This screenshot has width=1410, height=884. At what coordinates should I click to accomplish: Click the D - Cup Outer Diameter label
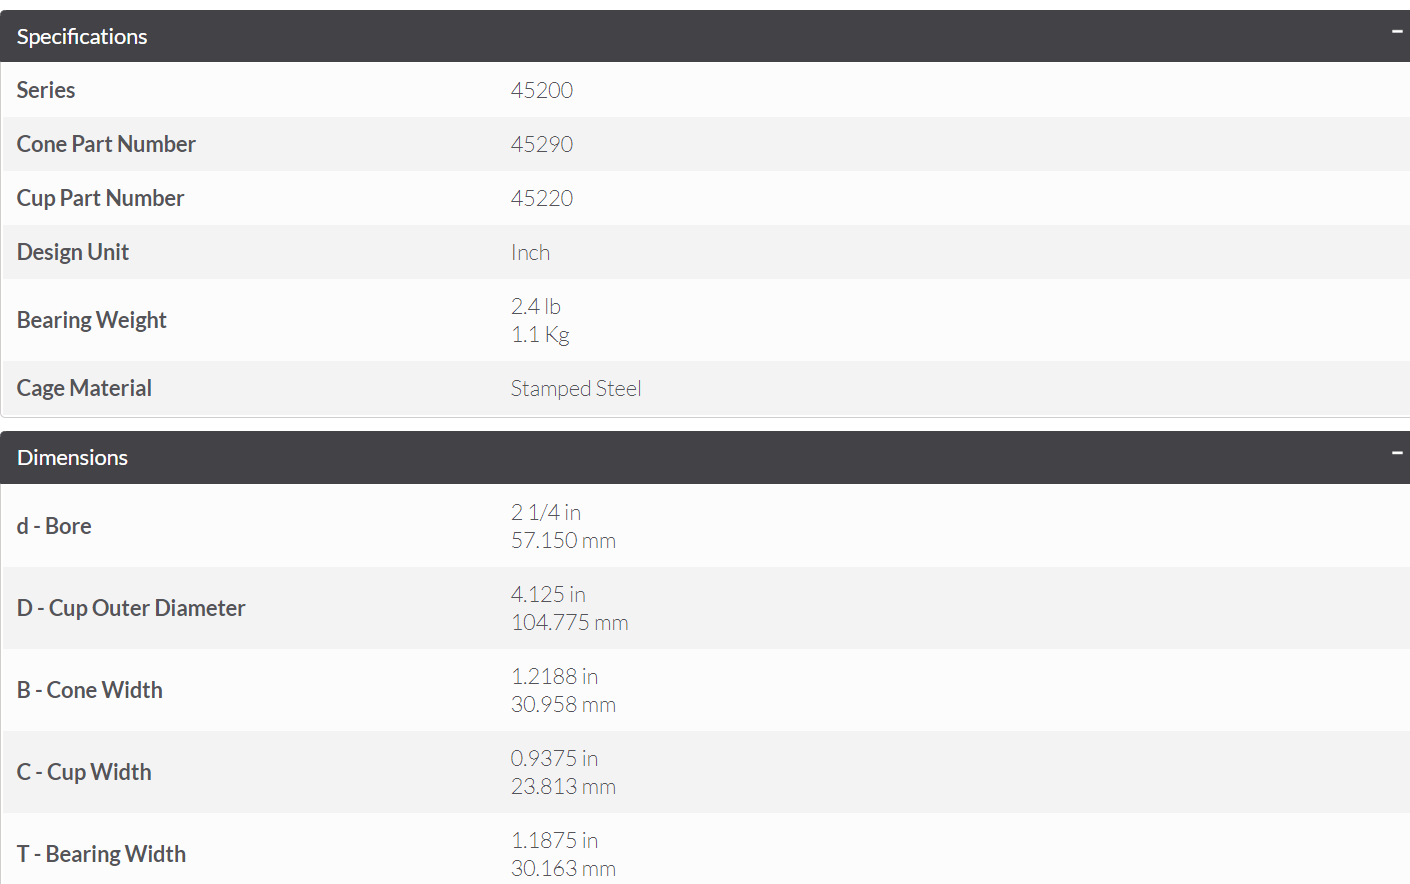pos(131,608)
